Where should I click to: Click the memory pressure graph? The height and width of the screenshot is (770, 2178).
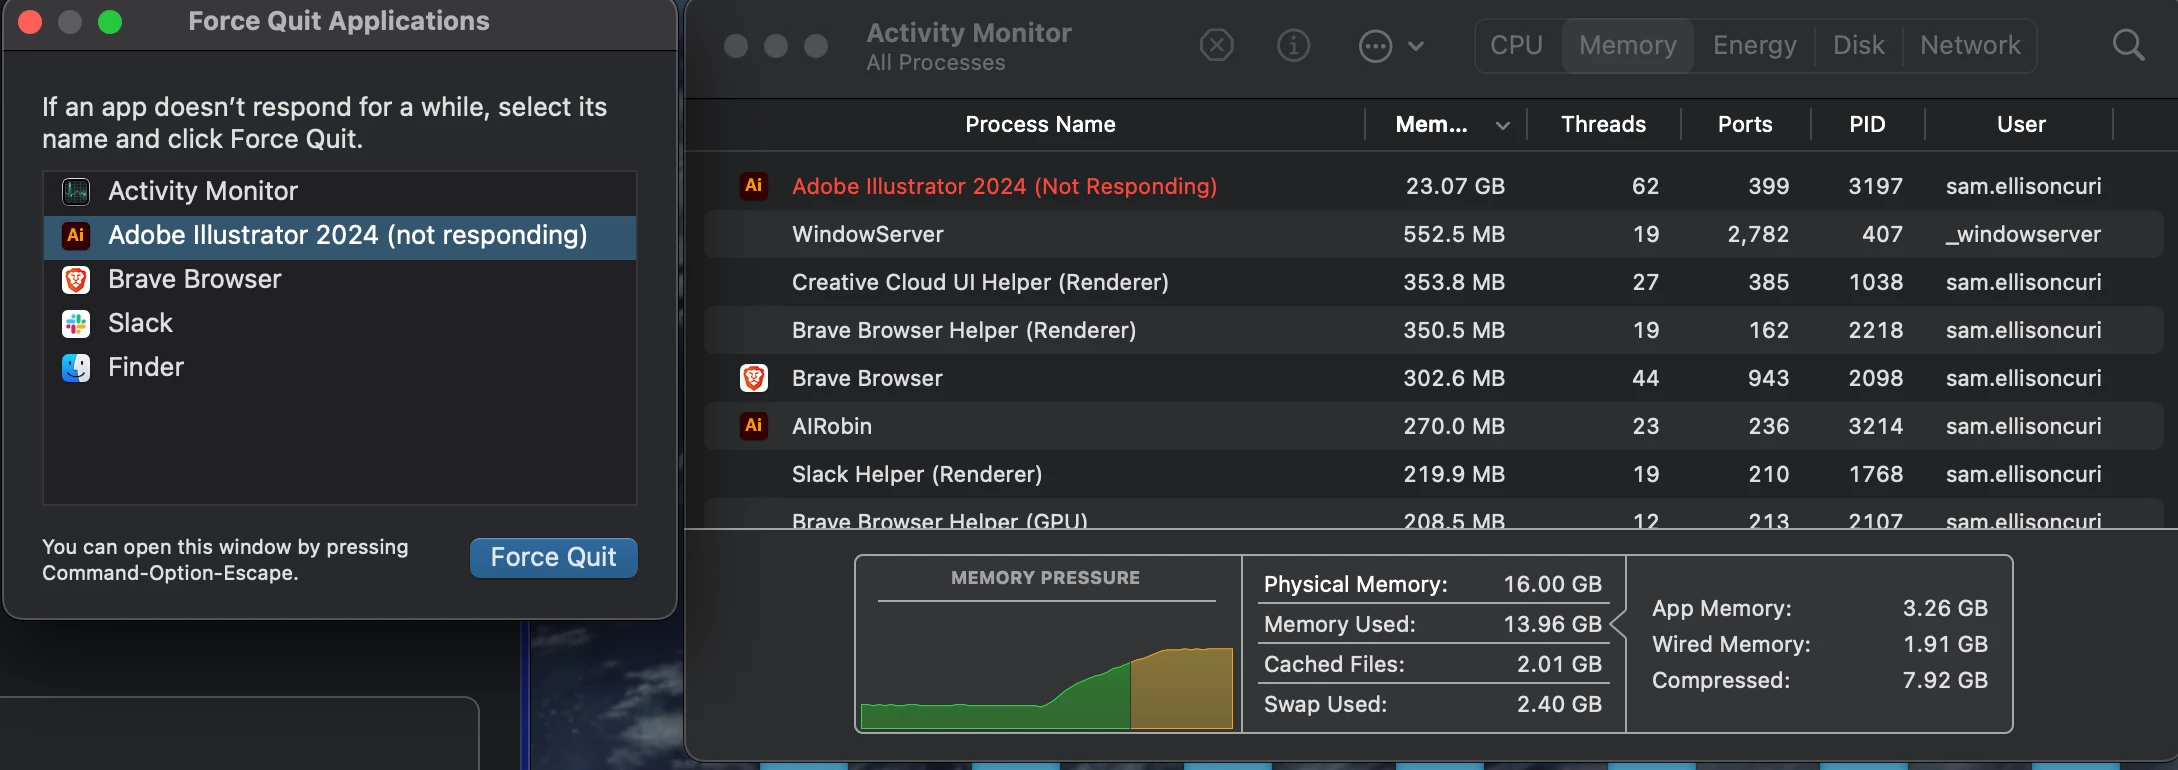pos(1046,666)
